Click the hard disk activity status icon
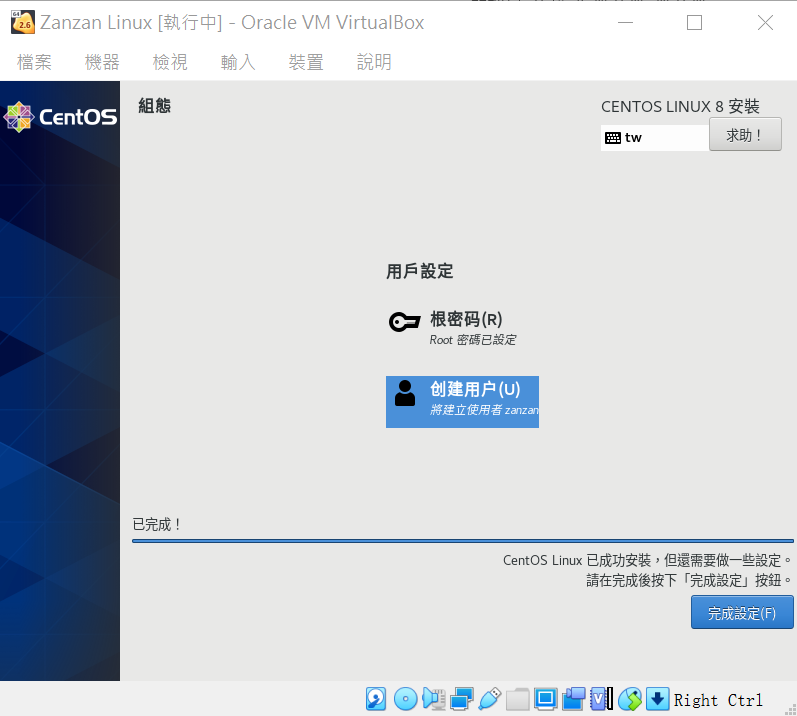Image resolution: width=797 pixels, height=716 pixels. pos(376,699)
